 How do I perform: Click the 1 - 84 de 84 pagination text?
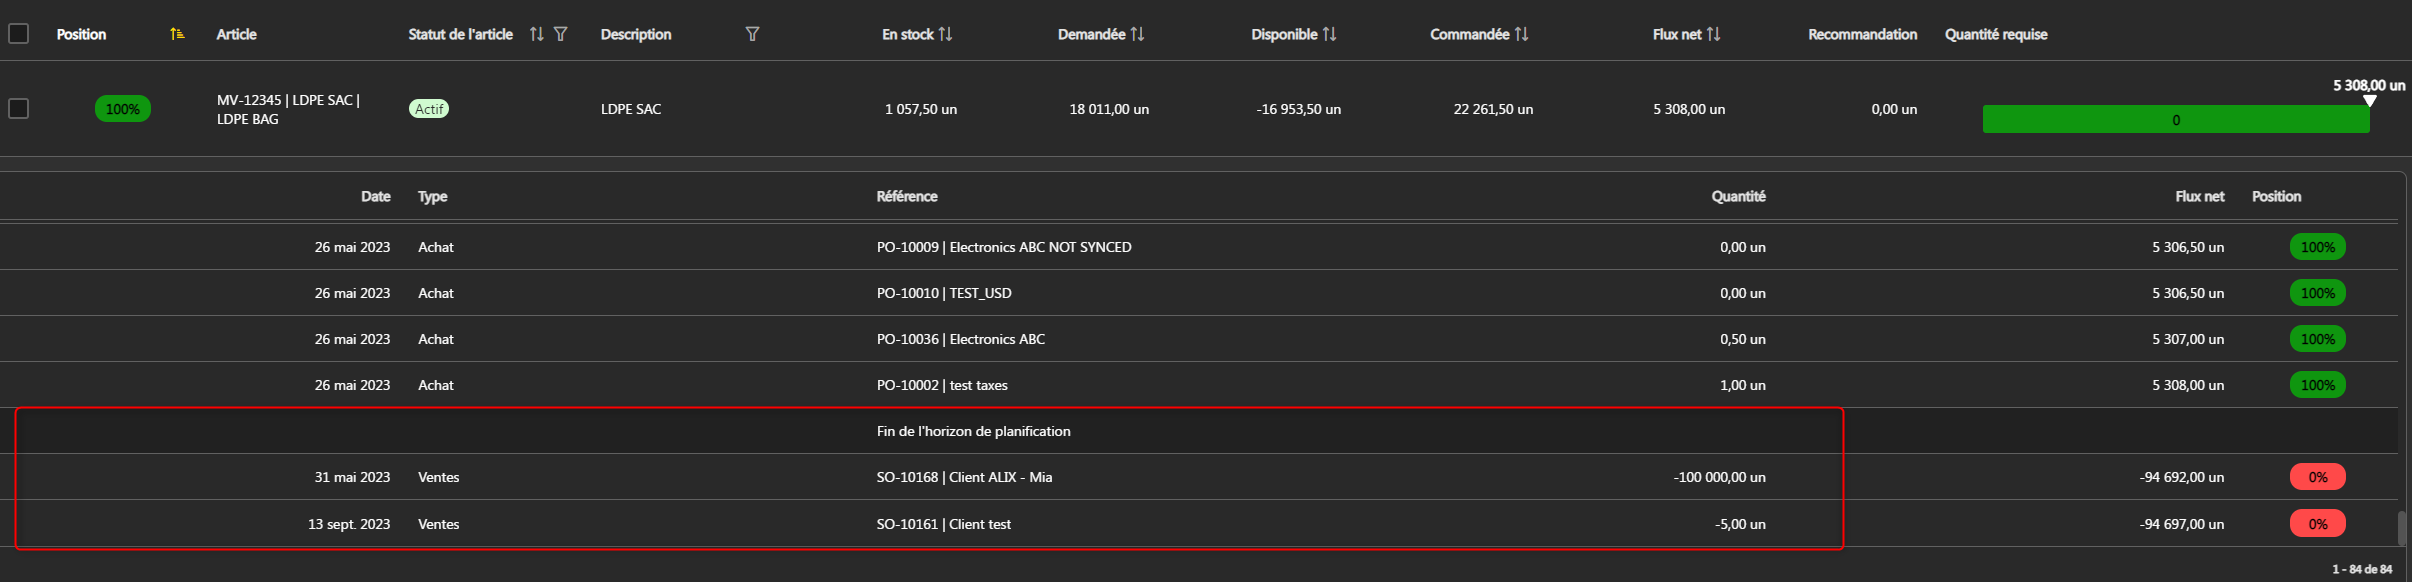[2362, 569]
